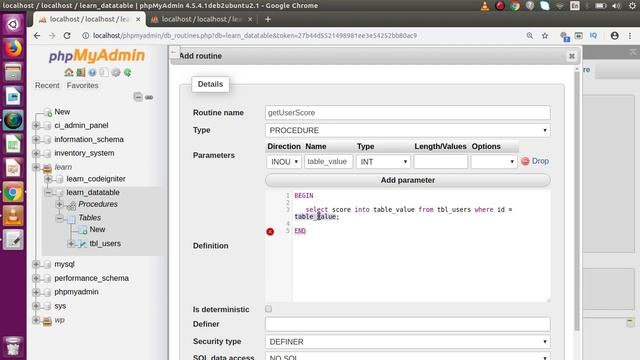Open the performance_schema database
This screenshot has height=360, width=640.
[91, 278]
